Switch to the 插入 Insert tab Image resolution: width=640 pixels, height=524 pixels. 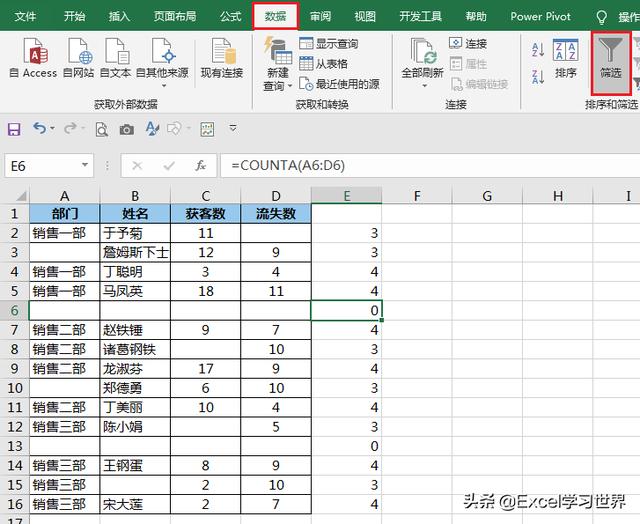point(119,16)
